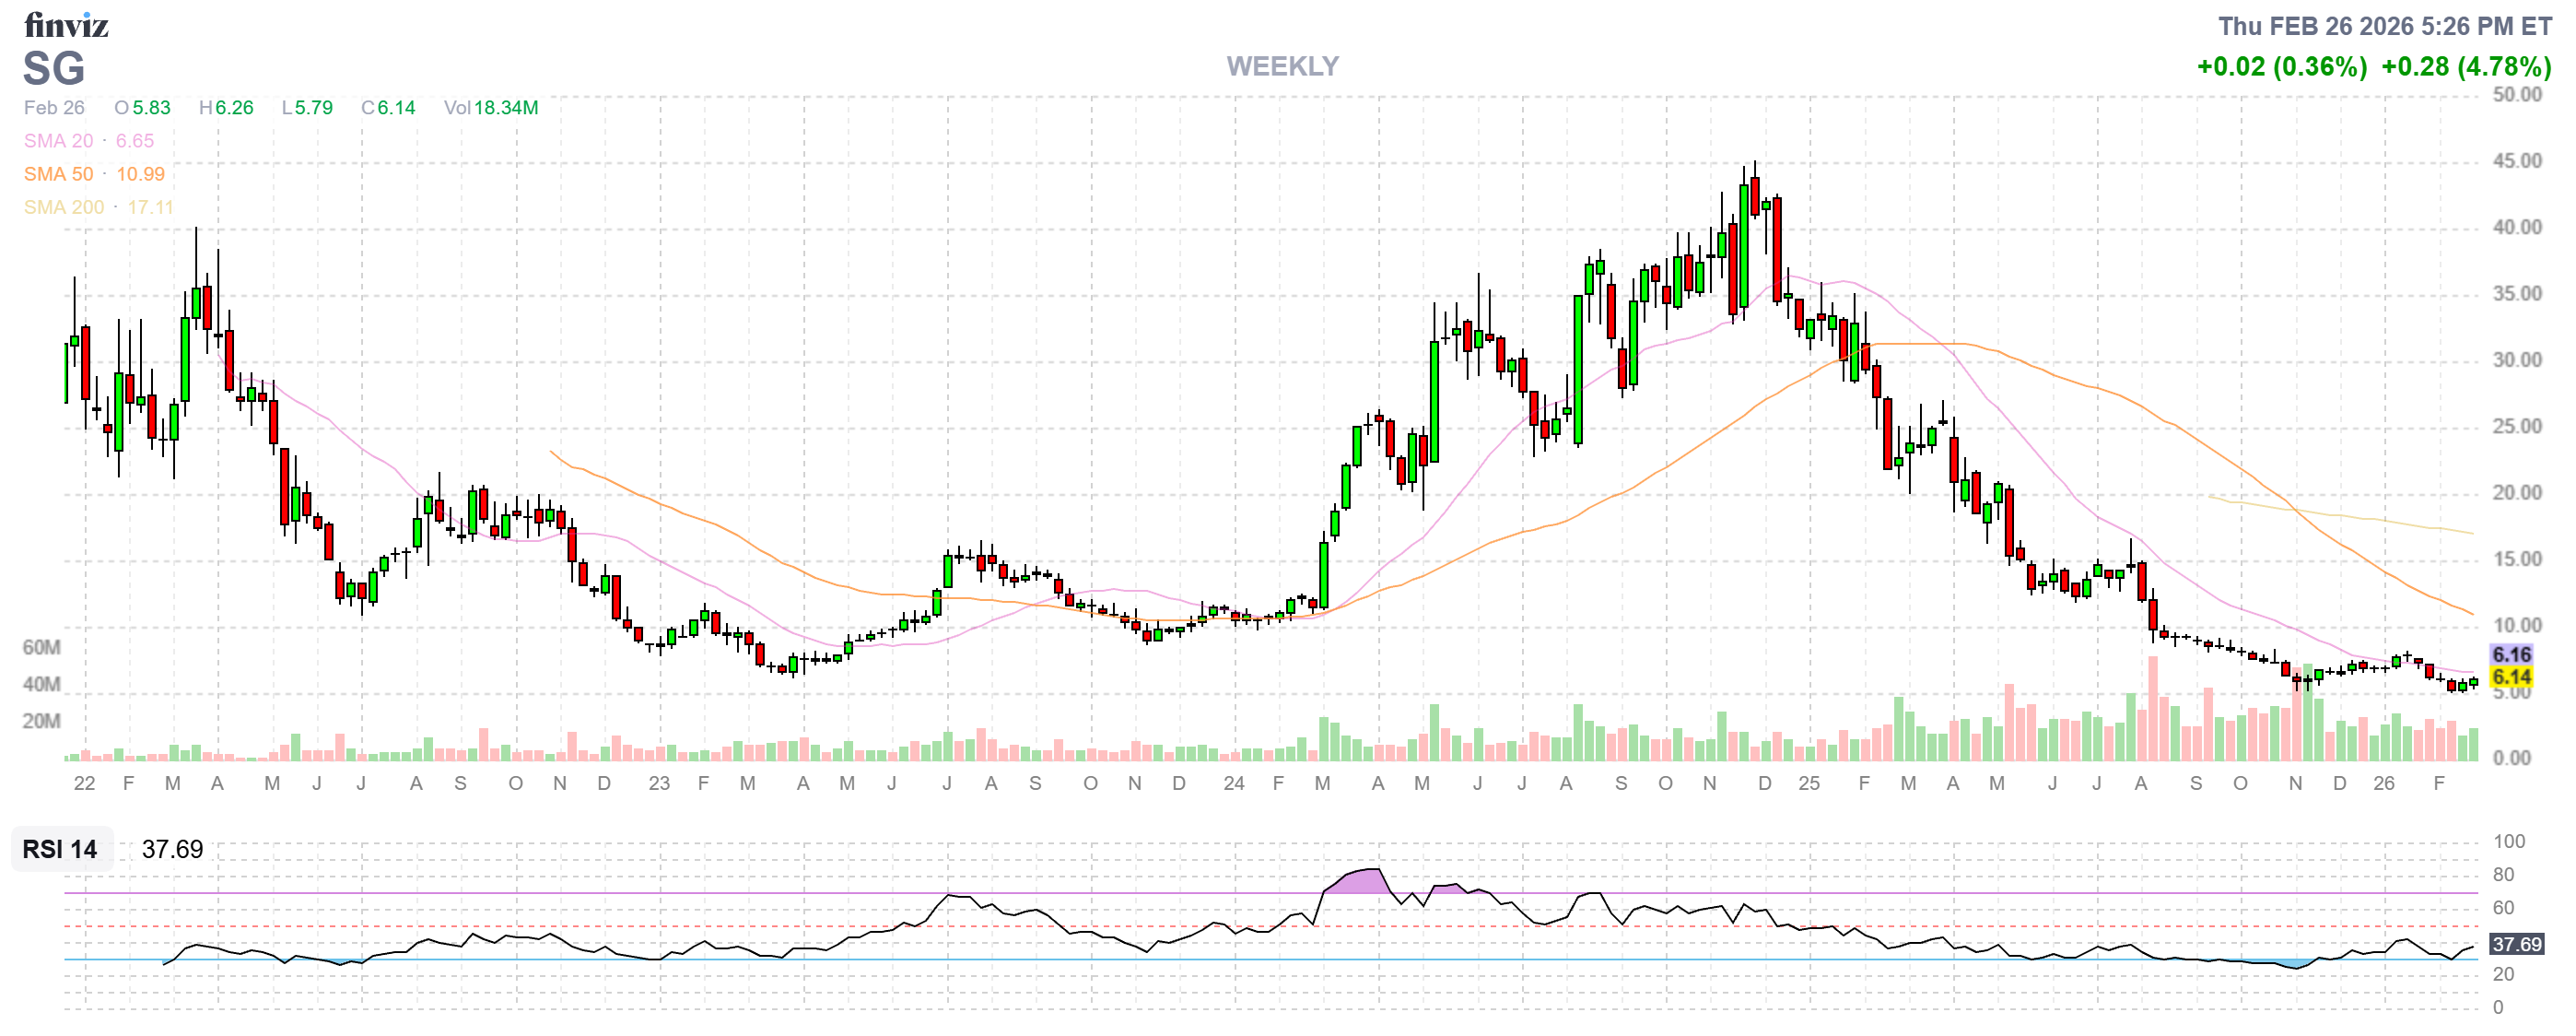Click the 6.16 purple price tag
The width and height of the screenshot is (2576, 1036).
coord(2511,655)
